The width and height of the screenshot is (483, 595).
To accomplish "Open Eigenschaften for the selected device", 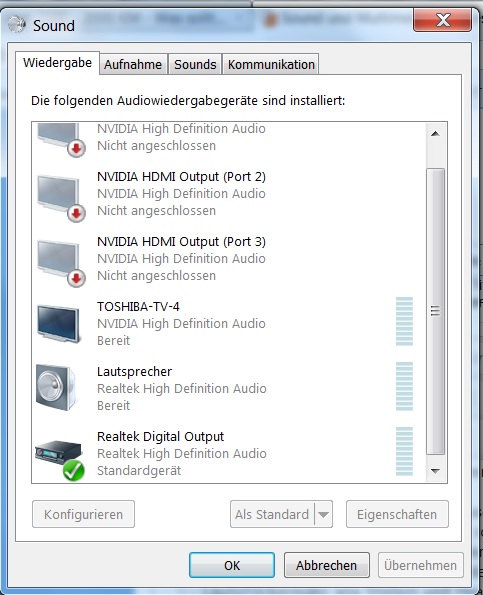I will 397,514.
